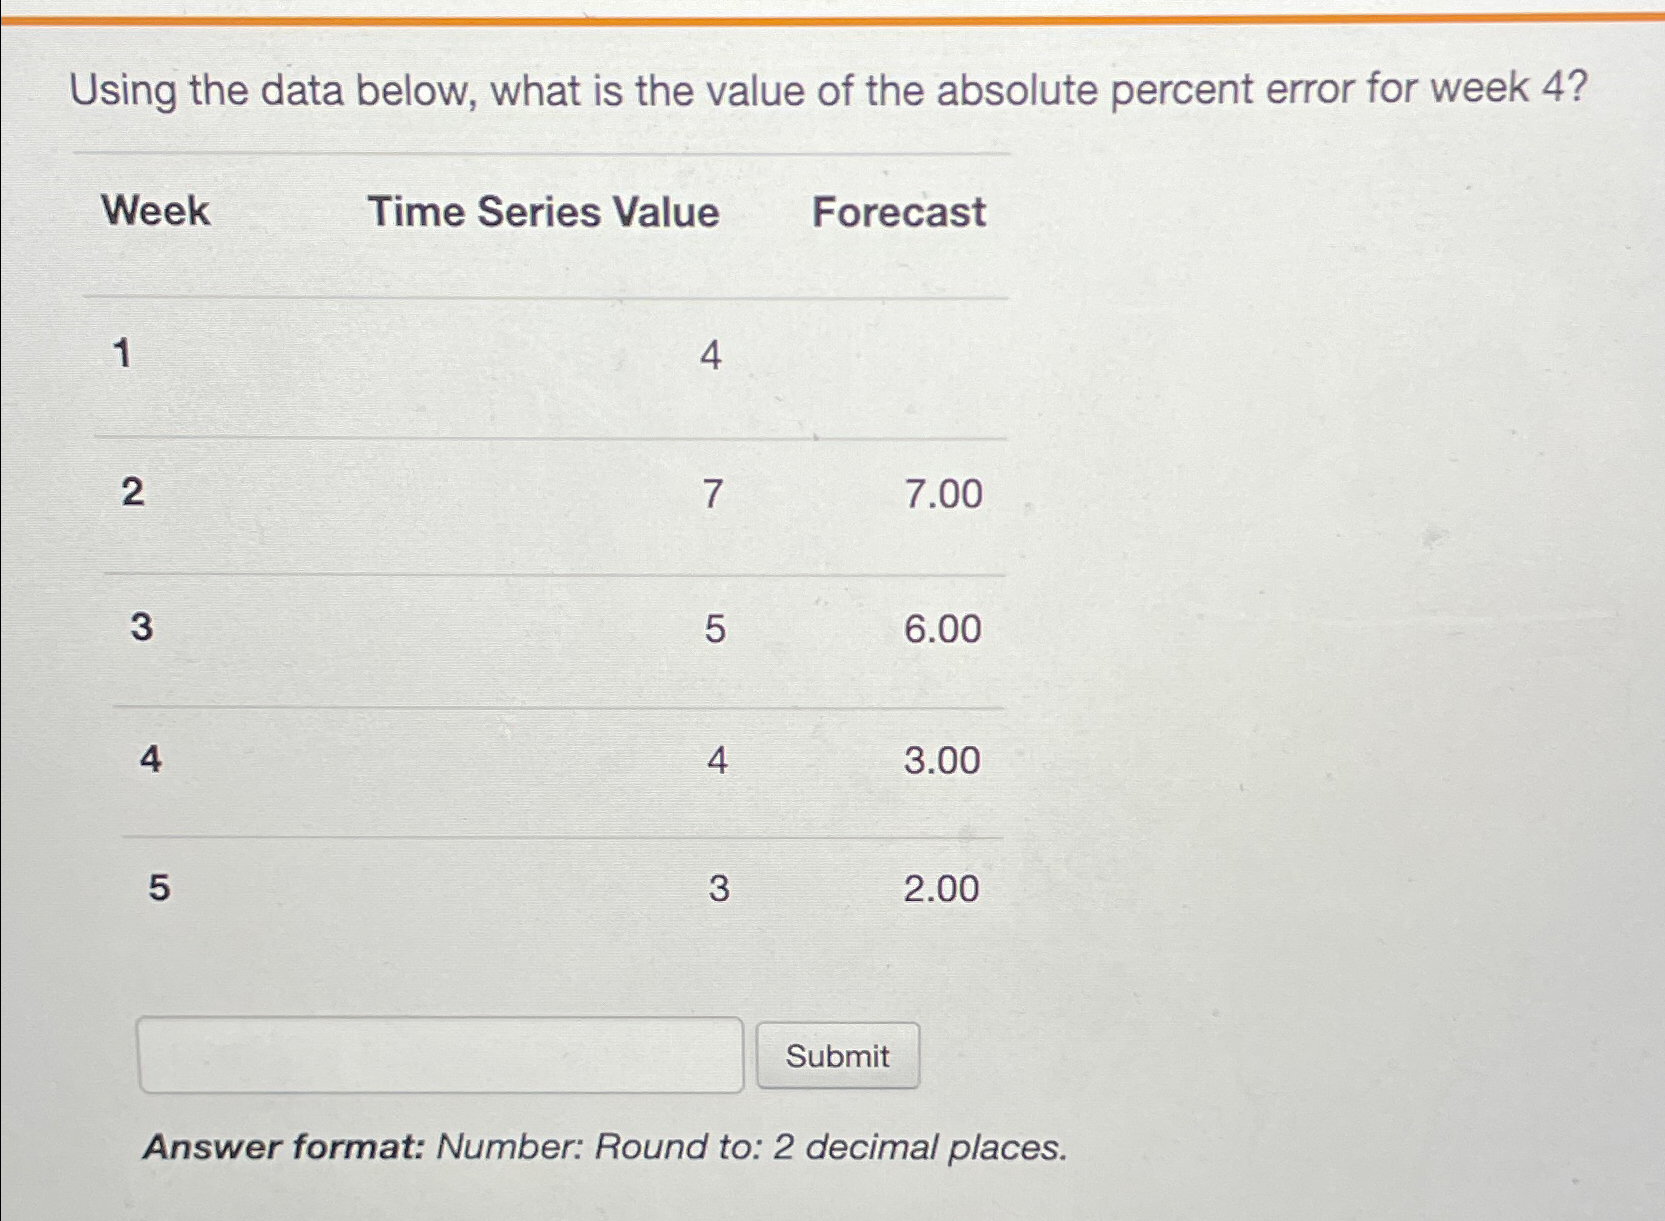Click the Week 5 row label
The width and height of the screenshot is (1665, 1221).
pyautogui.click(x=158, y=888)
